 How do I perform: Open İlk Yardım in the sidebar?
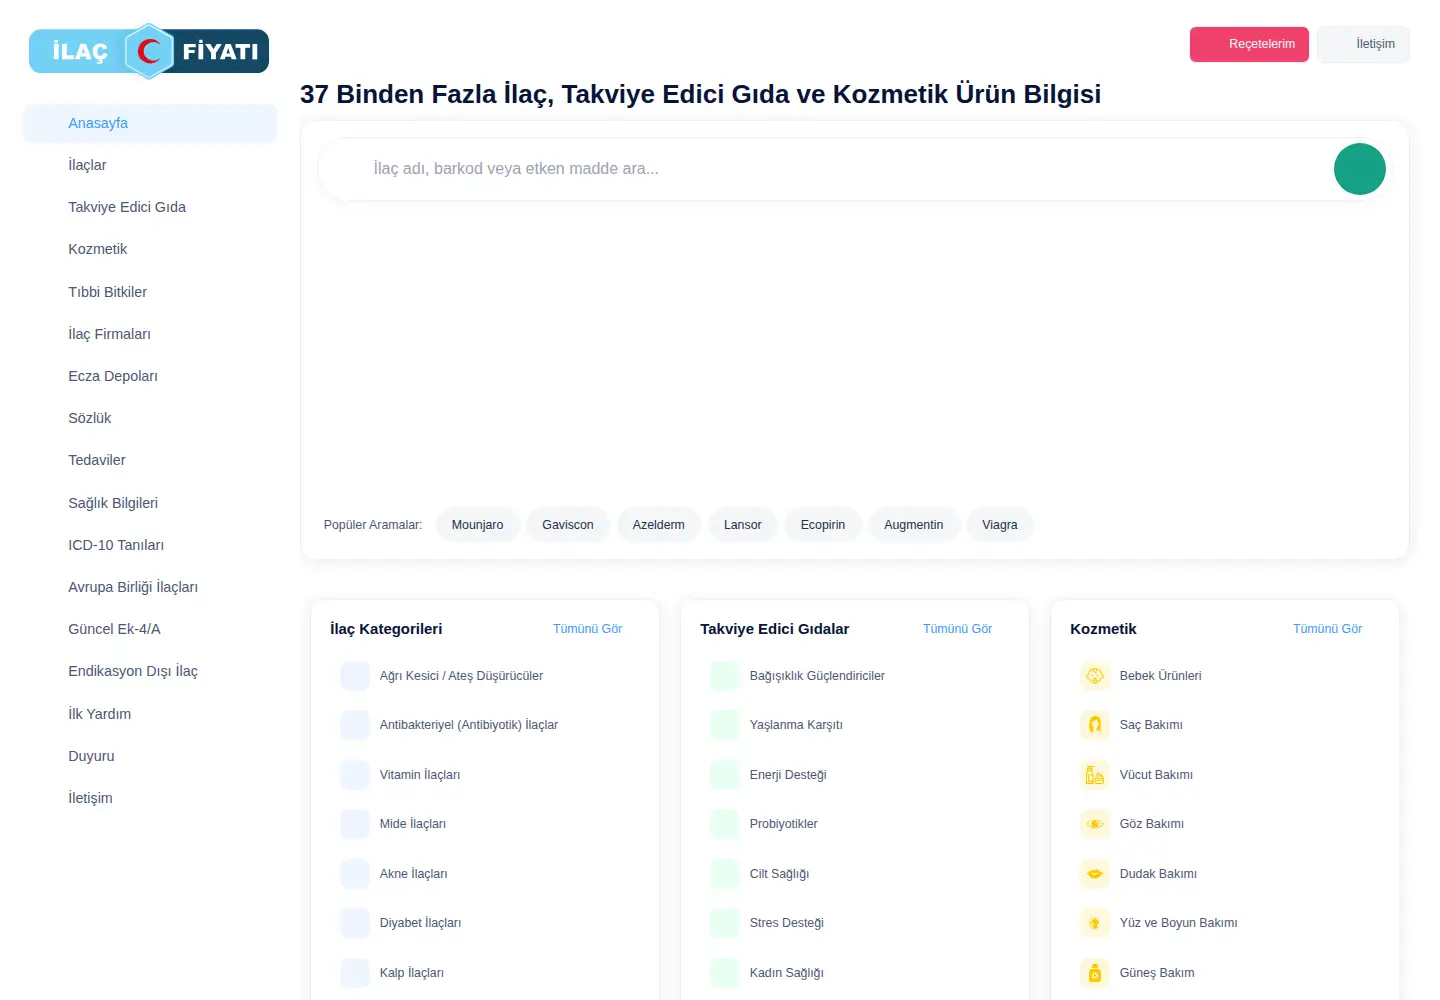(x=150, y=714)
